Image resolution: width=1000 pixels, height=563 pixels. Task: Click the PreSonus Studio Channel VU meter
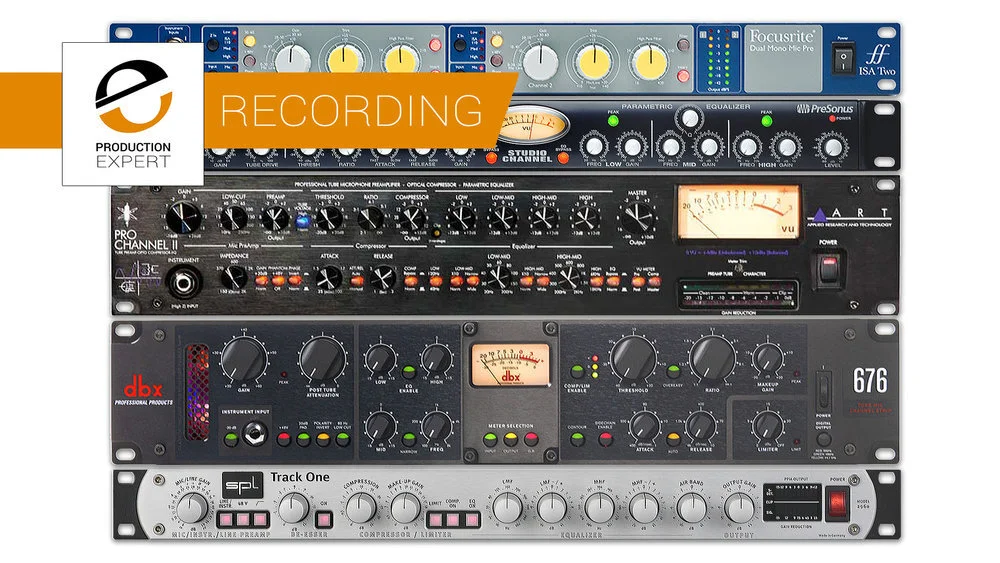click(x=533, y=126)
